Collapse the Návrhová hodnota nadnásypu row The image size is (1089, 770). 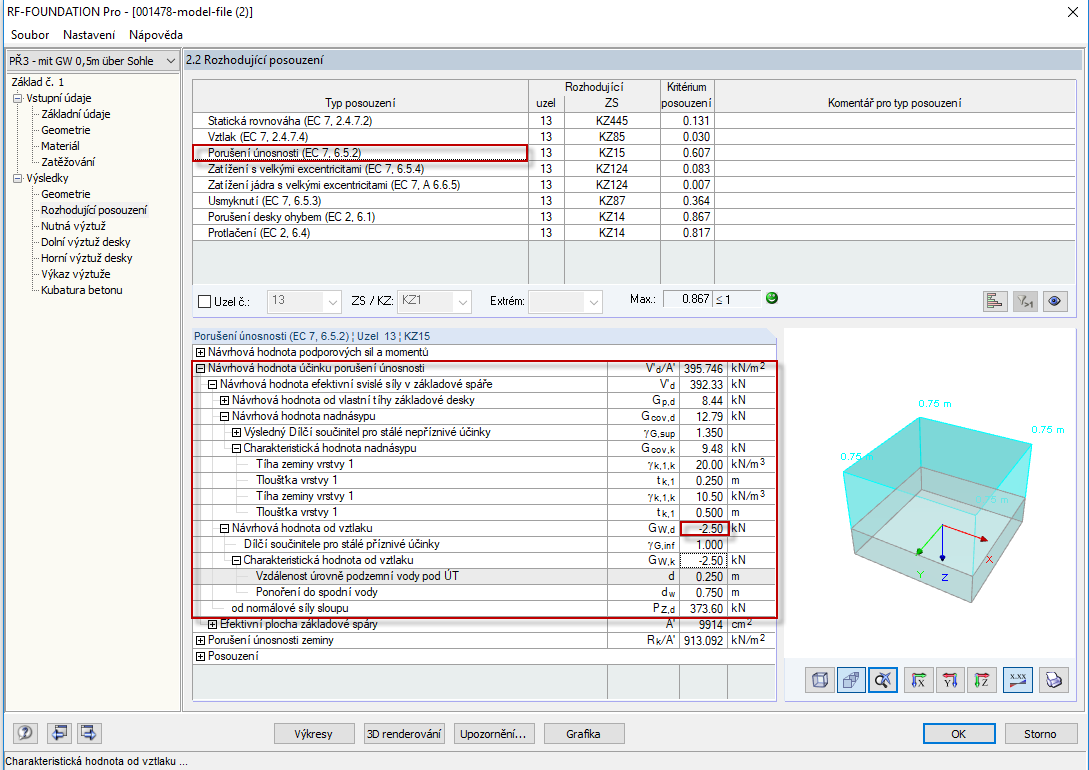click(224, 417)
